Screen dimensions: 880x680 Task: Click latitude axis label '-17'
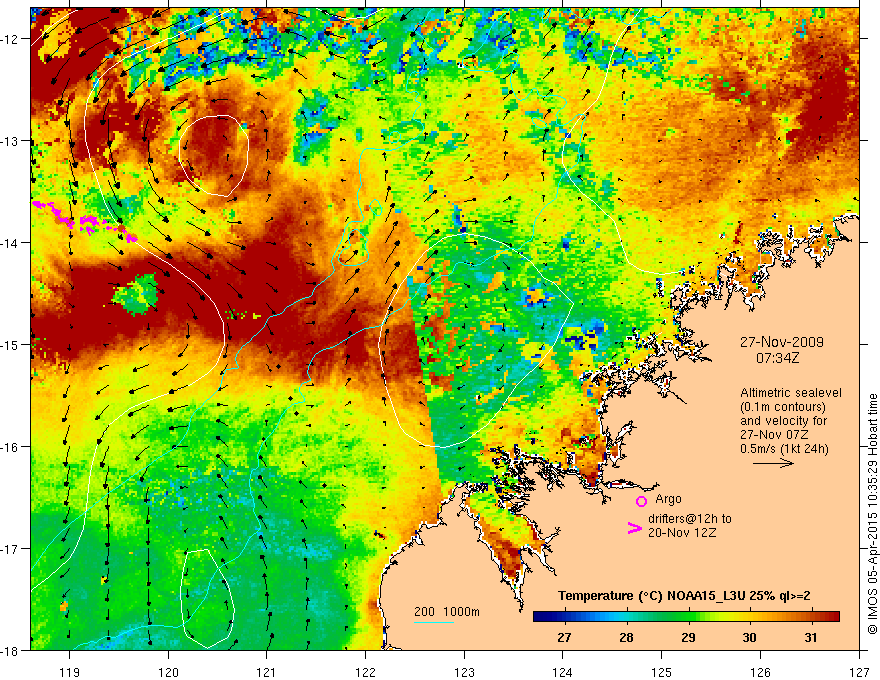pyautogui.click(x=11, y=548)
